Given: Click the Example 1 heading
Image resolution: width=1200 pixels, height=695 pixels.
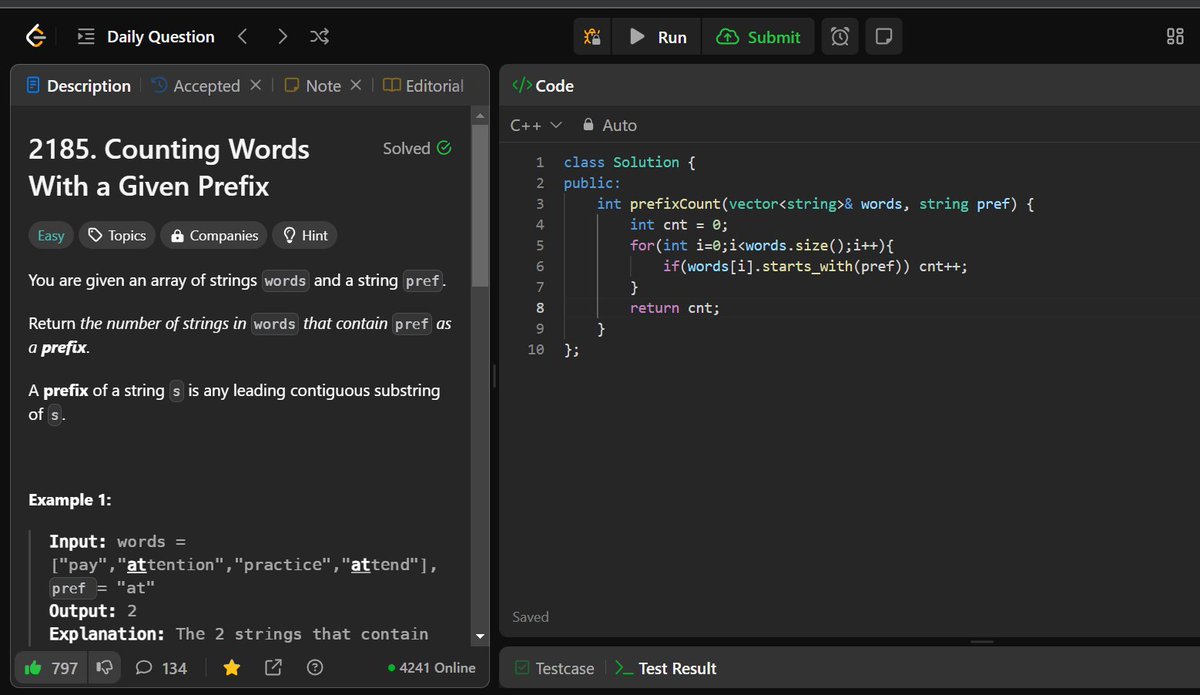Looking at the screenshot, I should [70, 500].
